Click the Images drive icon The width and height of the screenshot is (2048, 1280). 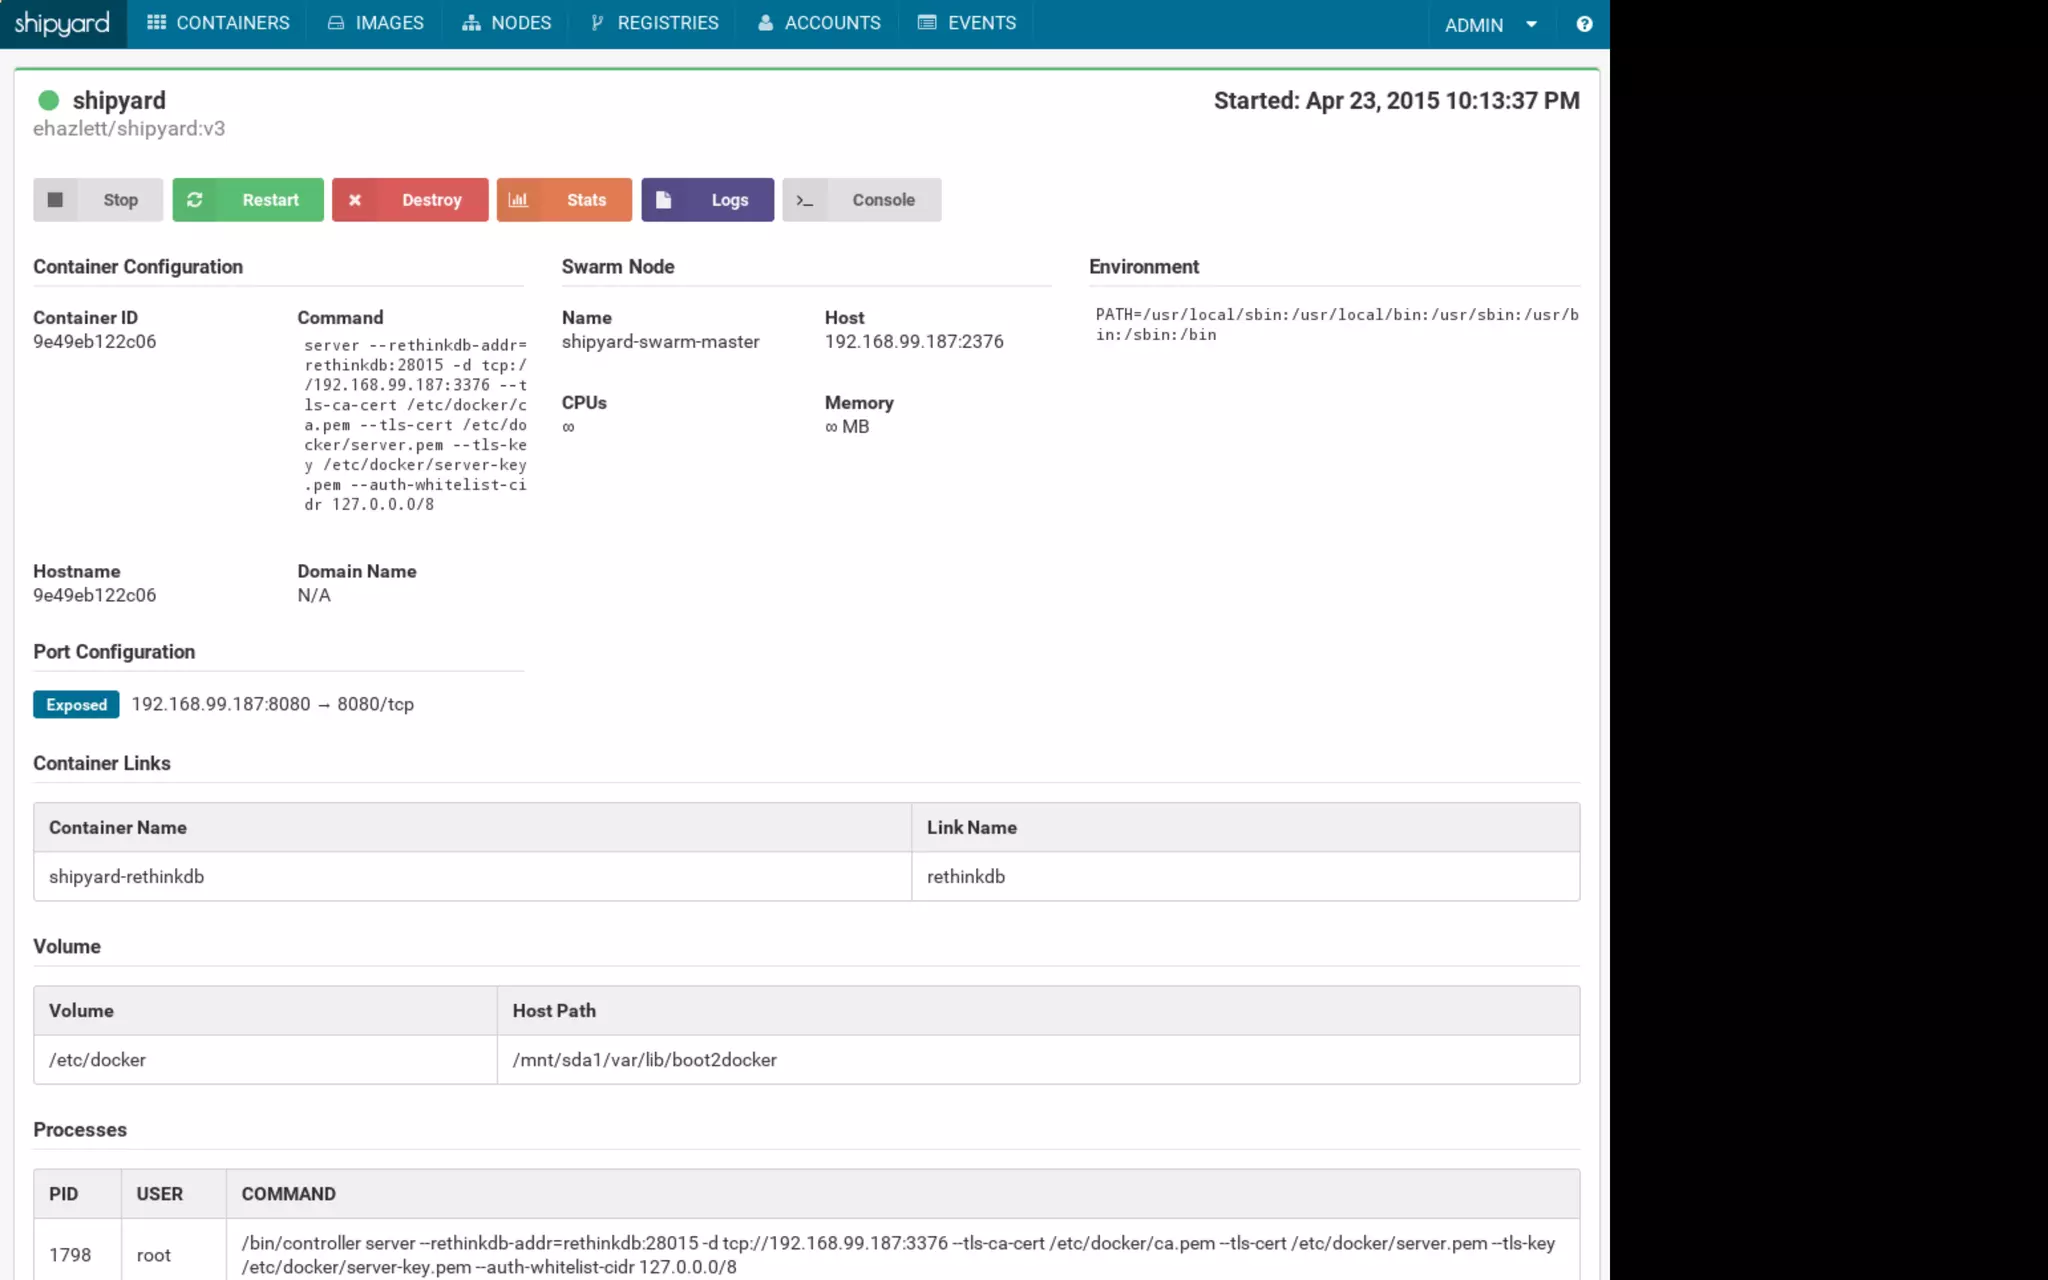click(x=336, y=22)
